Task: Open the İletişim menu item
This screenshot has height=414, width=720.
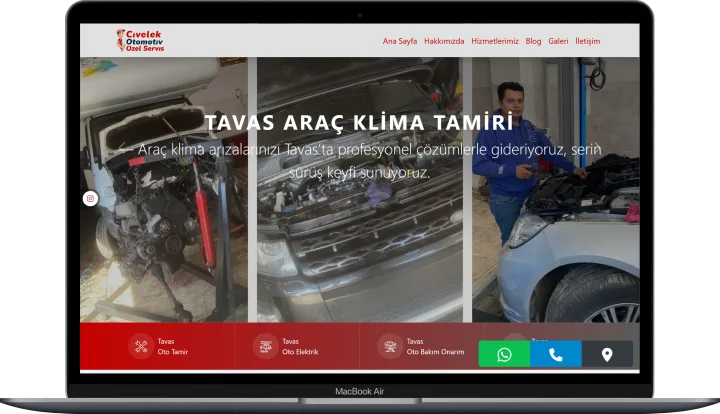Action: click(588, 41)
